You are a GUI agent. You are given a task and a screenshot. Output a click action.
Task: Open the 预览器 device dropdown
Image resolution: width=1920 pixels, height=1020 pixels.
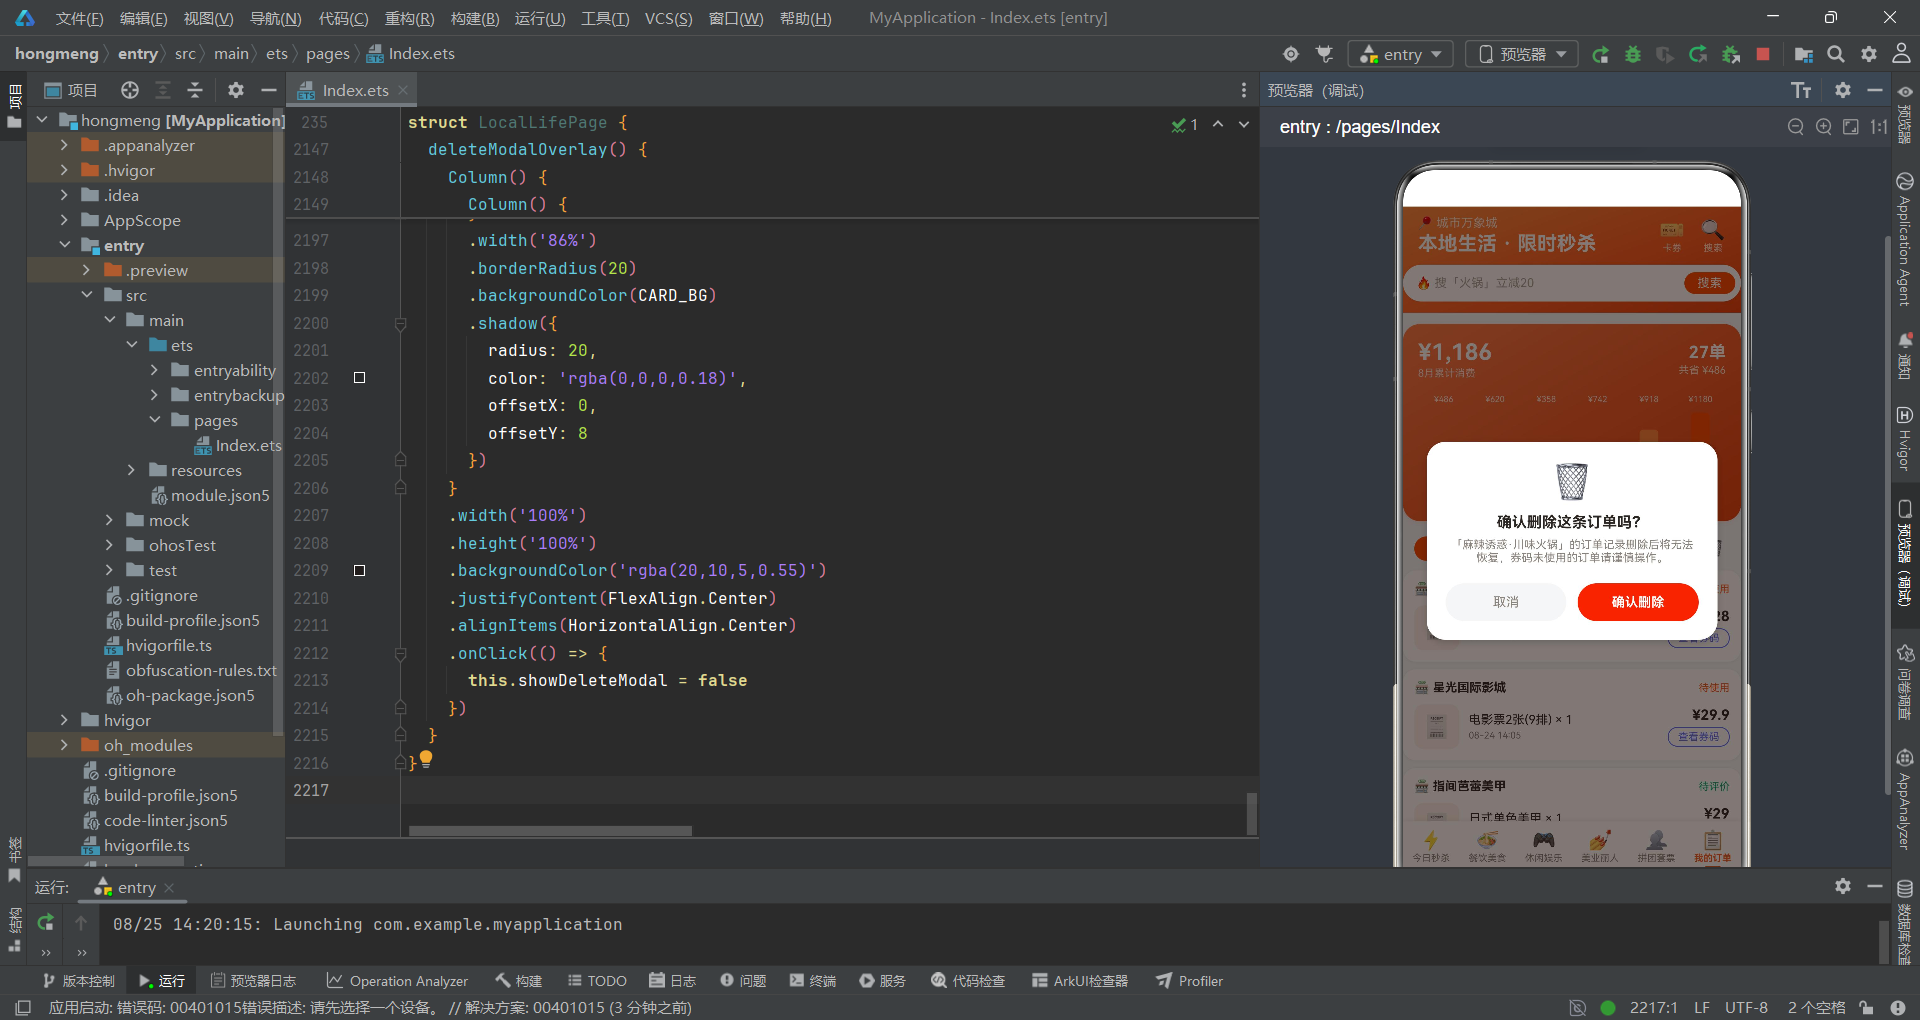(1522, 54)
